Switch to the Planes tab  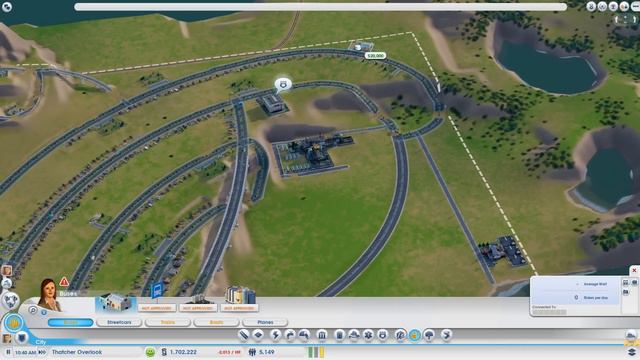[265, 322]
